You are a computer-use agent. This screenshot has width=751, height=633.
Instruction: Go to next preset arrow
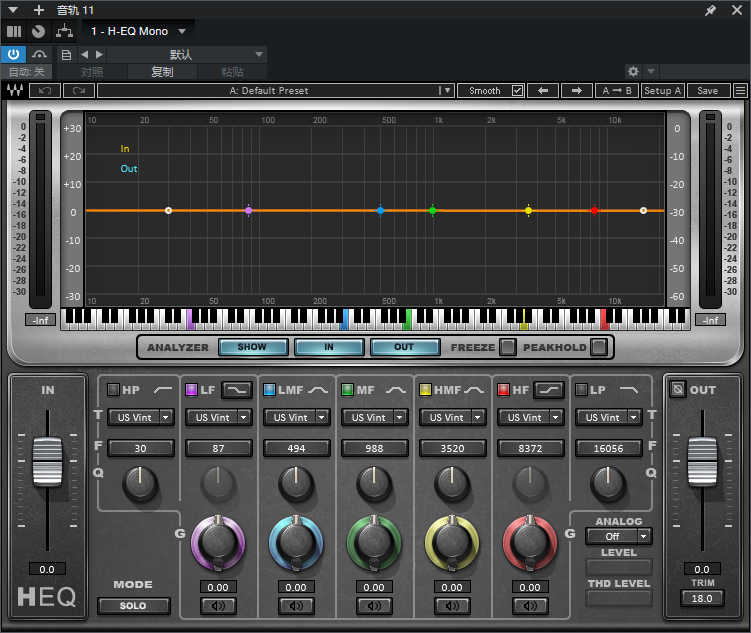pyautogui.click(x=99, y=55)
